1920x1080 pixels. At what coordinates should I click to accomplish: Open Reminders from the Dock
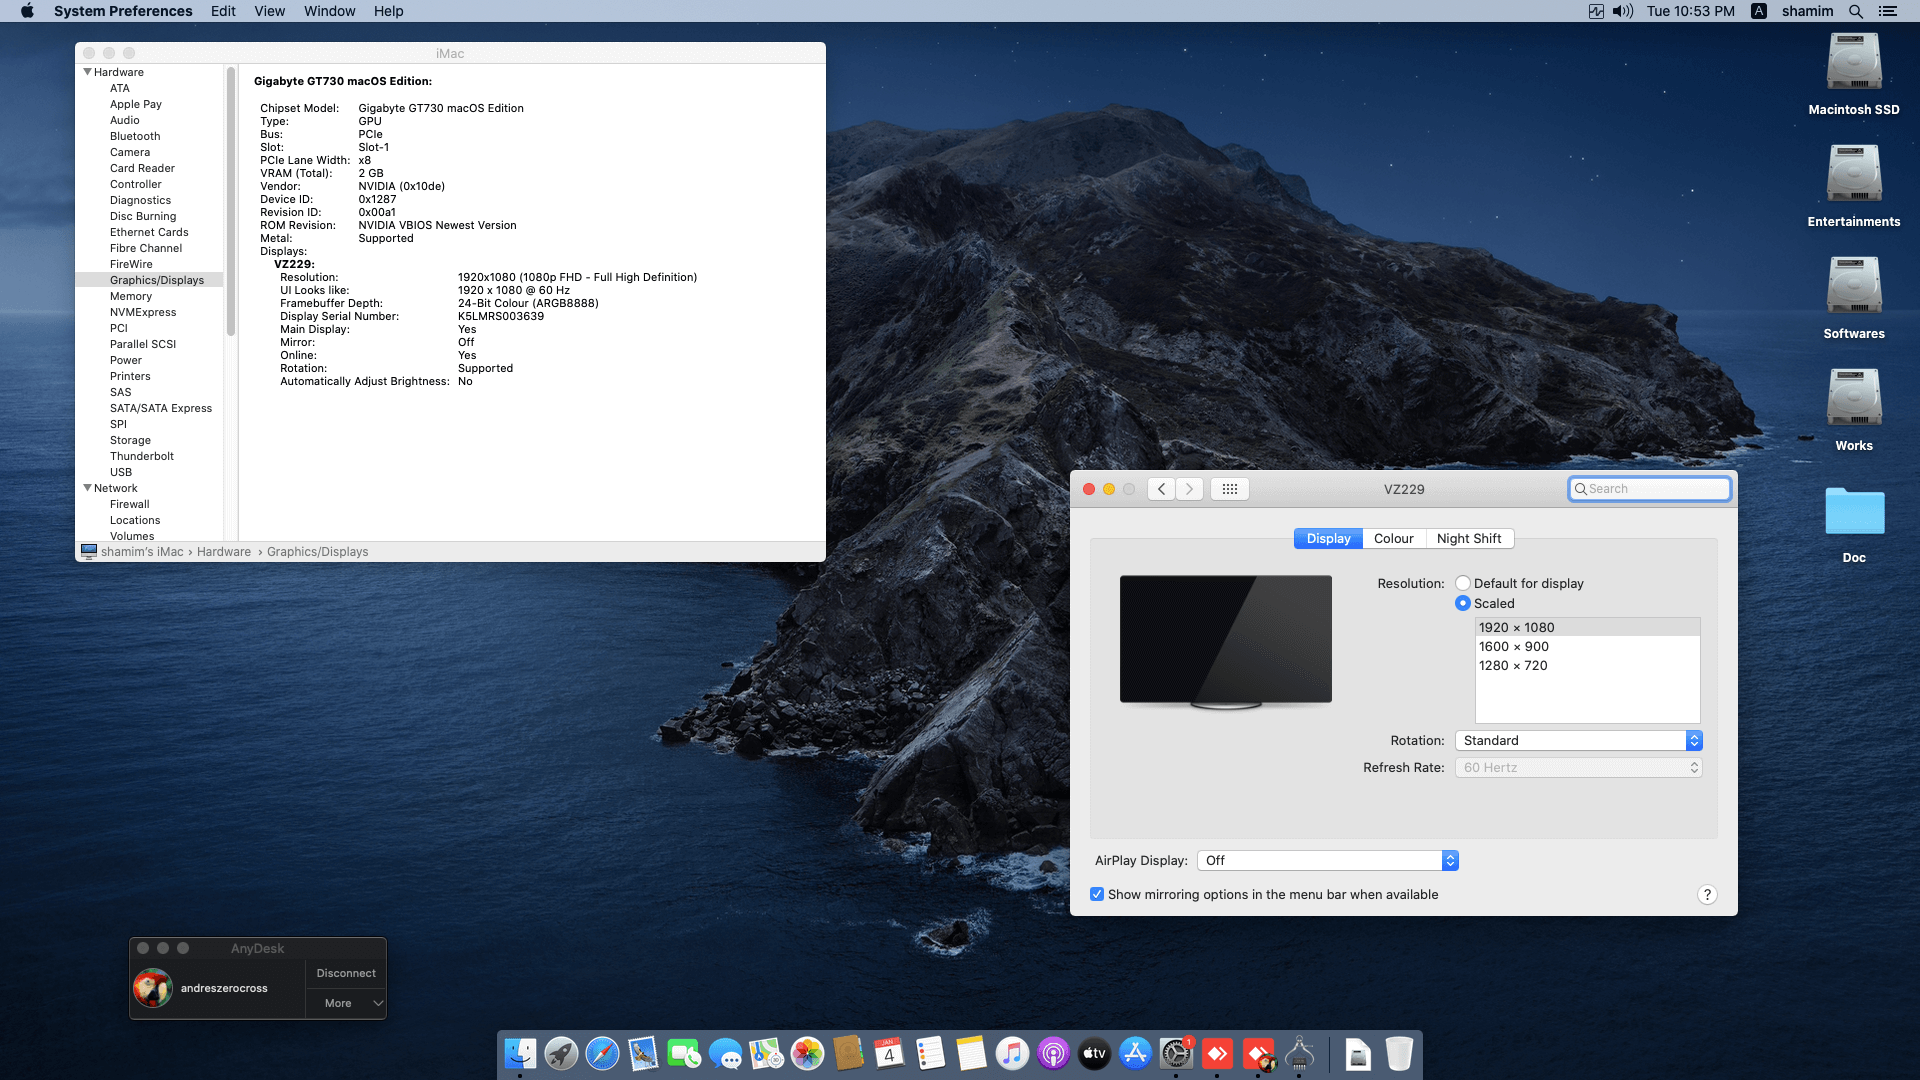(930, 1054)
